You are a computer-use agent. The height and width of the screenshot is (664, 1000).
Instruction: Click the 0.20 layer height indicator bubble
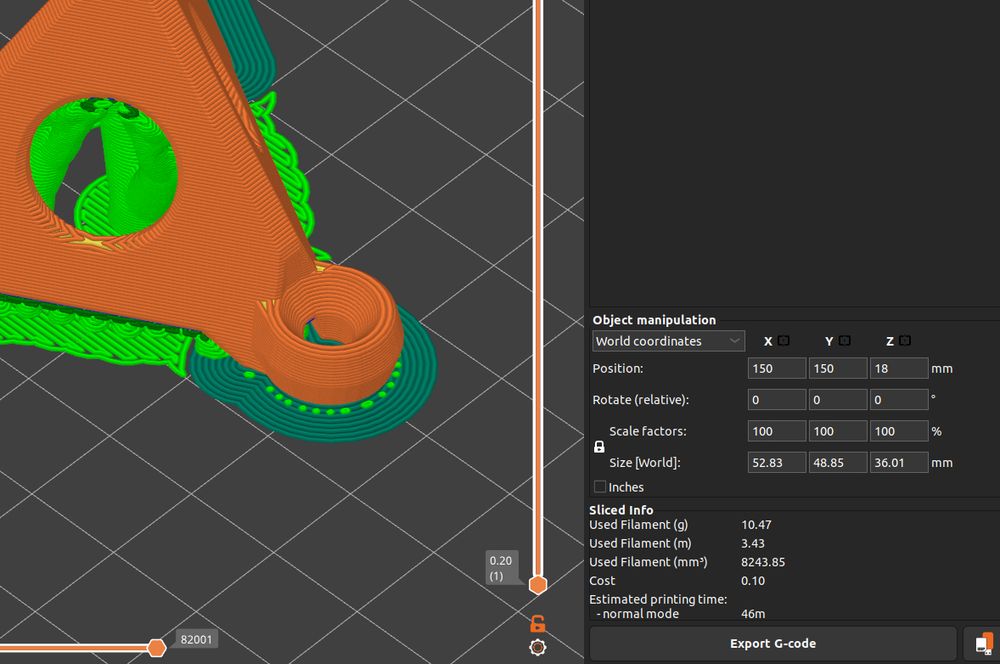(x=501, y=568)
